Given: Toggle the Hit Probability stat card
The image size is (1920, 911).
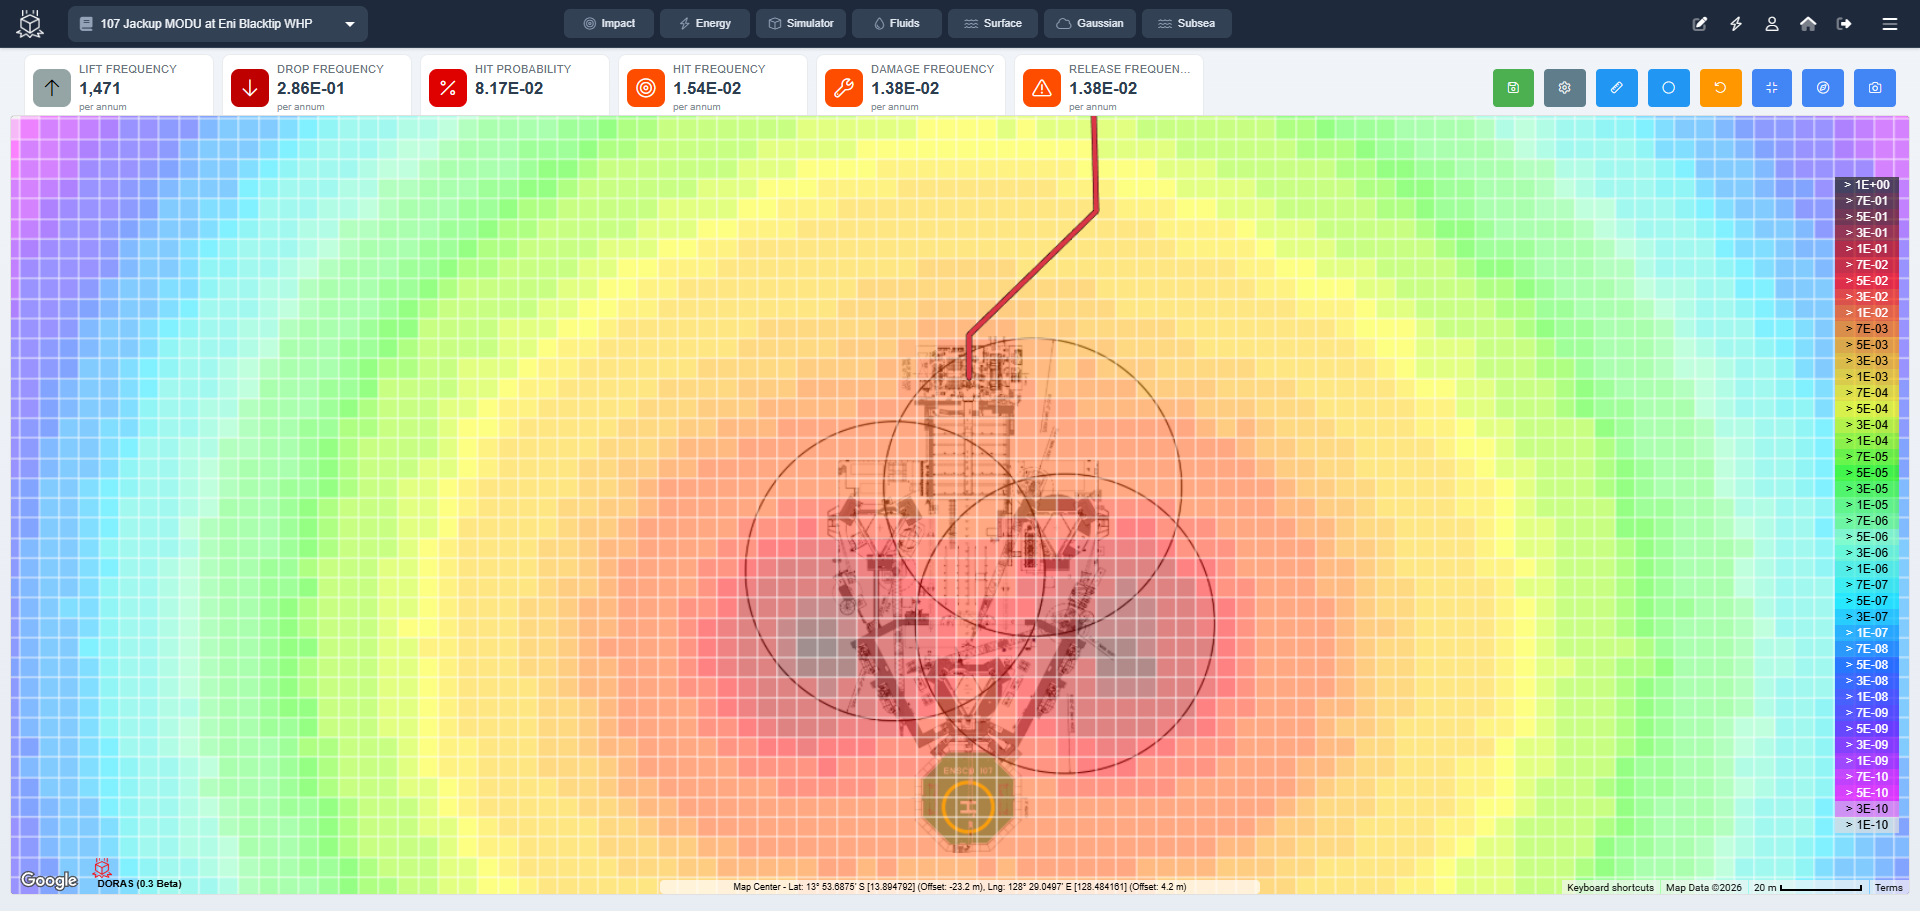Looking at the screenshot, I should pyautogui.click(x=514, y=86).
